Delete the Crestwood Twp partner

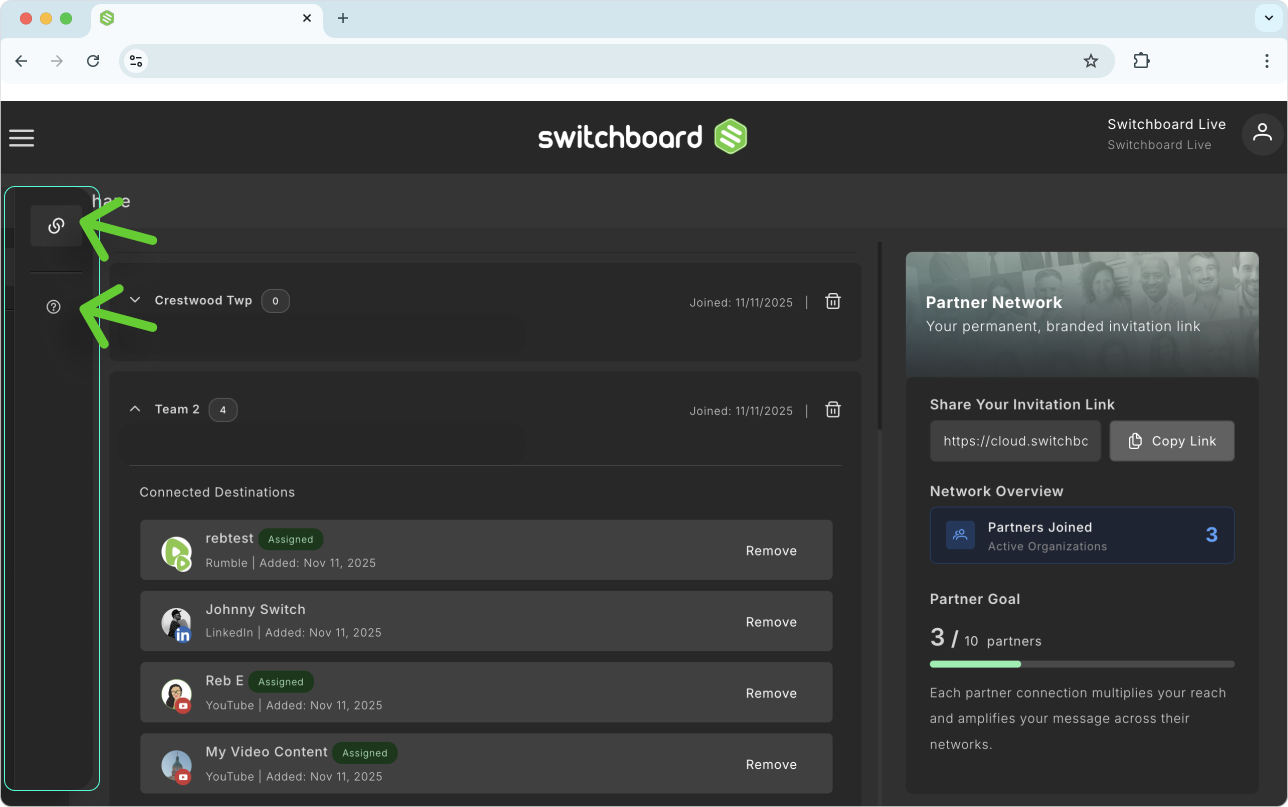(x=833, y=301)
